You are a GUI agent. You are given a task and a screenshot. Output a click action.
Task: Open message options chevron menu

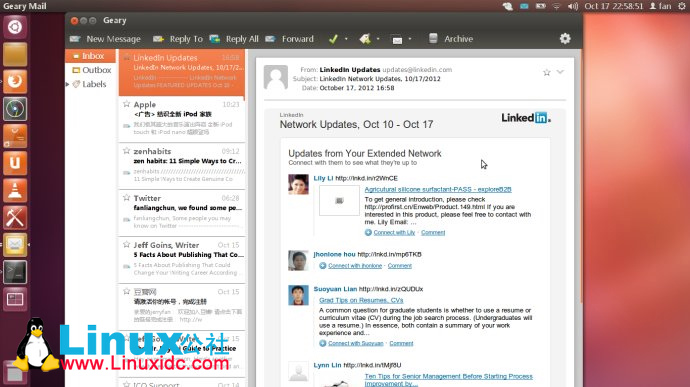point(560,72)
